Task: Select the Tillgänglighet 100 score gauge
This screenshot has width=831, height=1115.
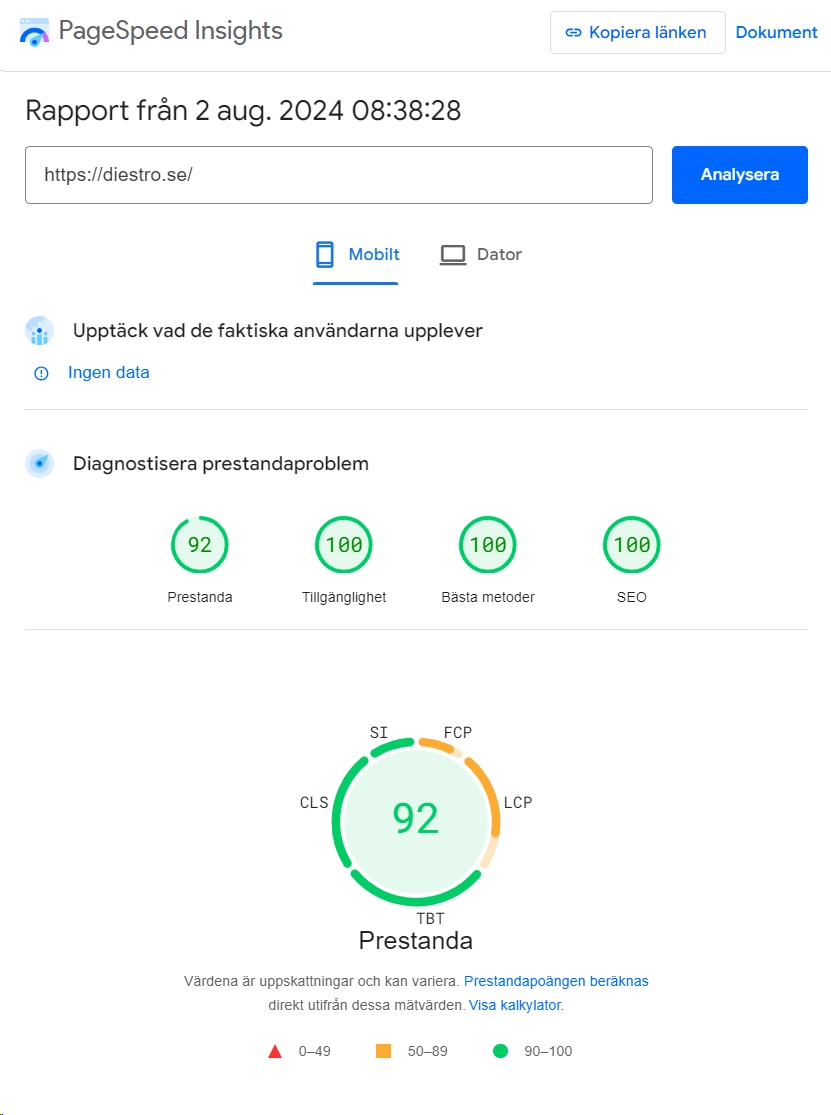Action: tap(344, 545)
